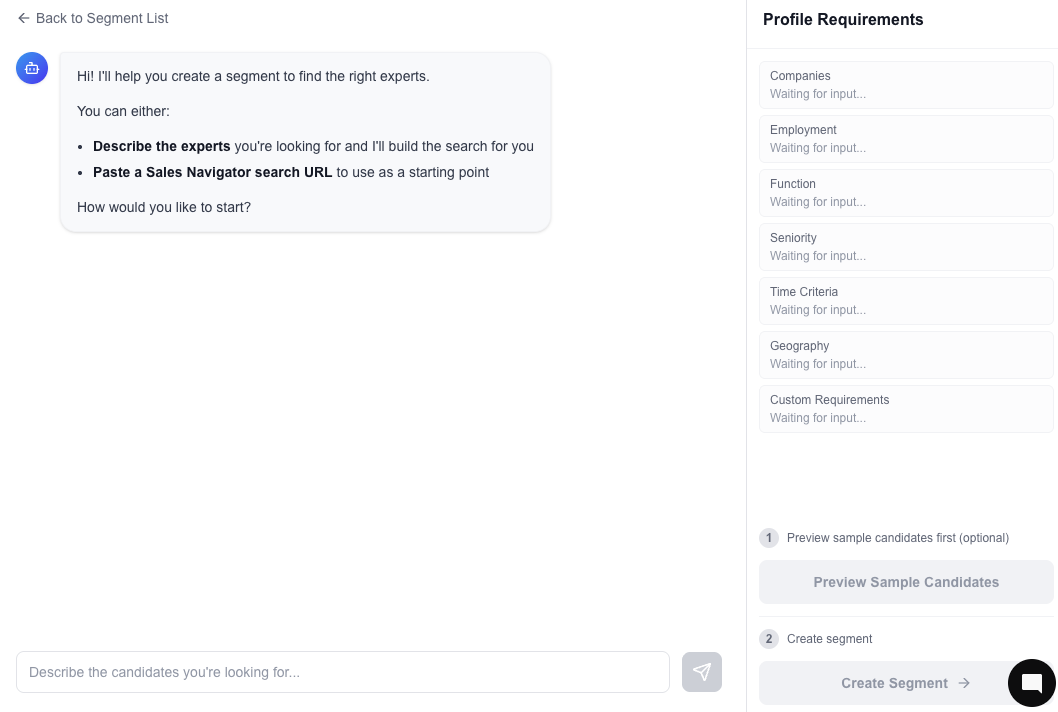Click the step 2 number badge
This screenshot has height=712, width=1058.
[x=769, y=638]
